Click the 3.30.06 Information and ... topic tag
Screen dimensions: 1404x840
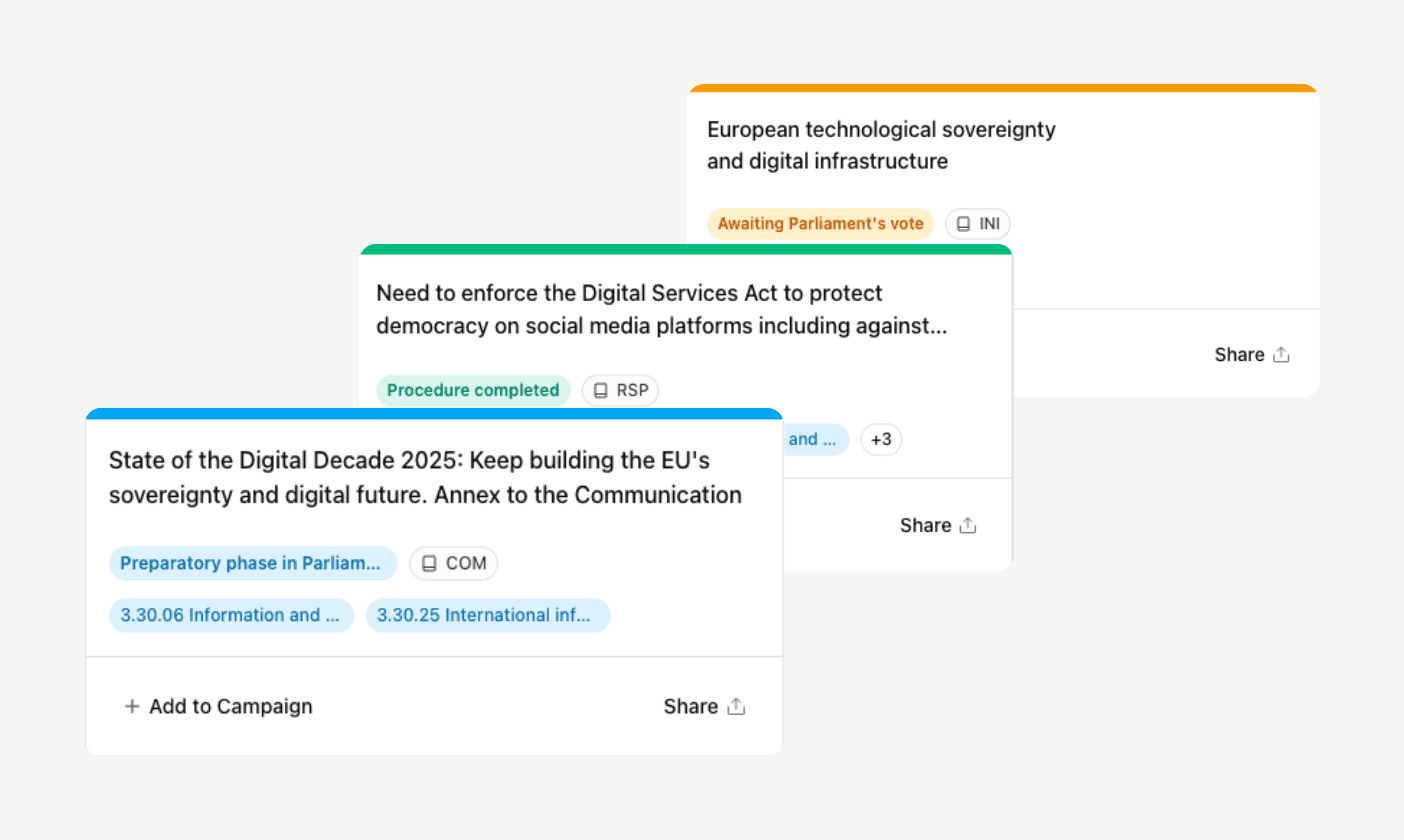click(232, 615)
